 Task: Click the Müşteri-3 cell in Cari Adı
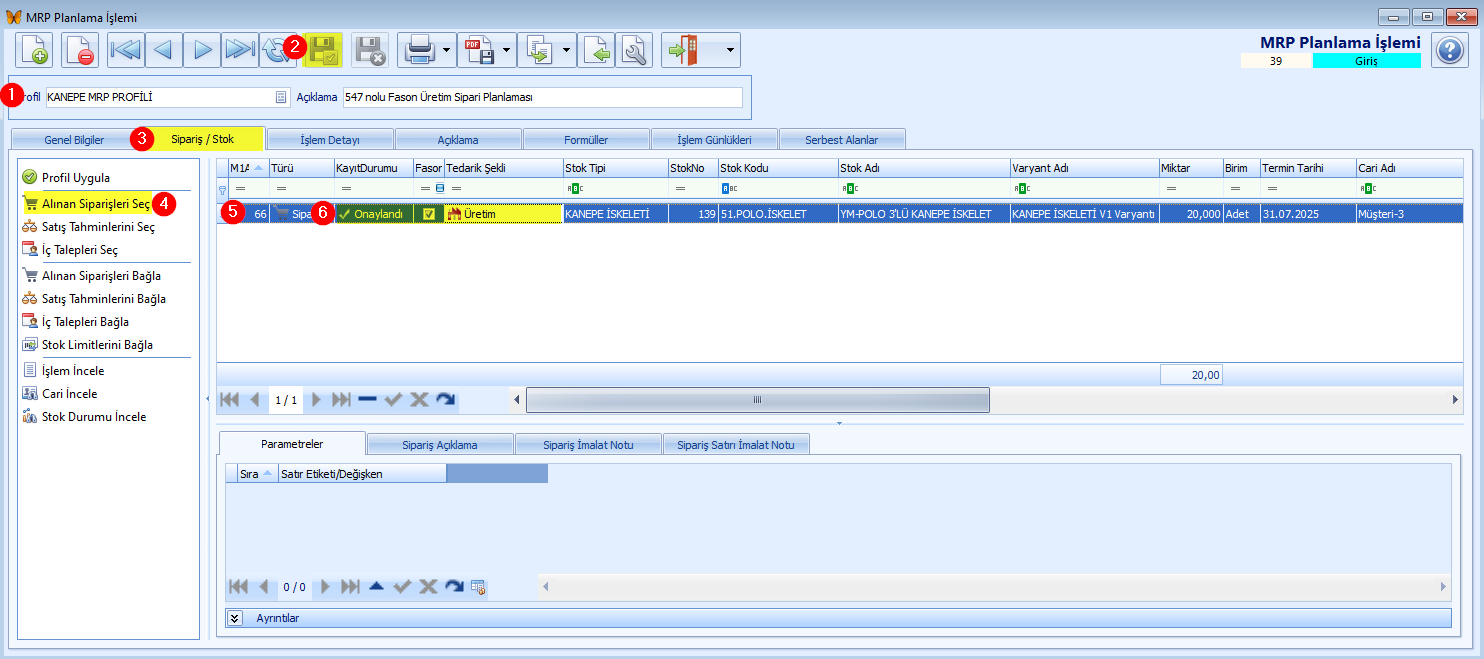(x=1409, y=213)
